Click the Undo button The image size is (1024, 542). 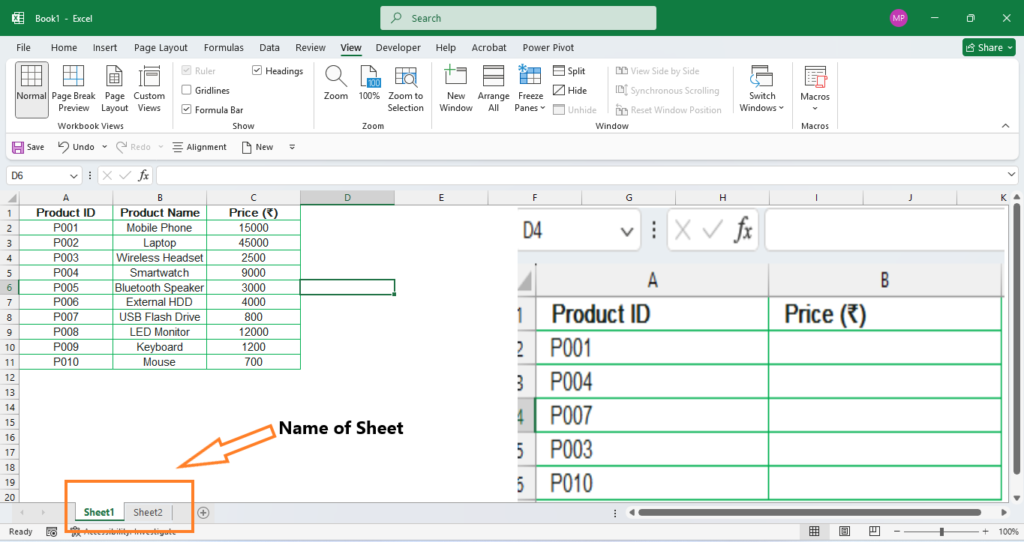[x=76, y=147]
